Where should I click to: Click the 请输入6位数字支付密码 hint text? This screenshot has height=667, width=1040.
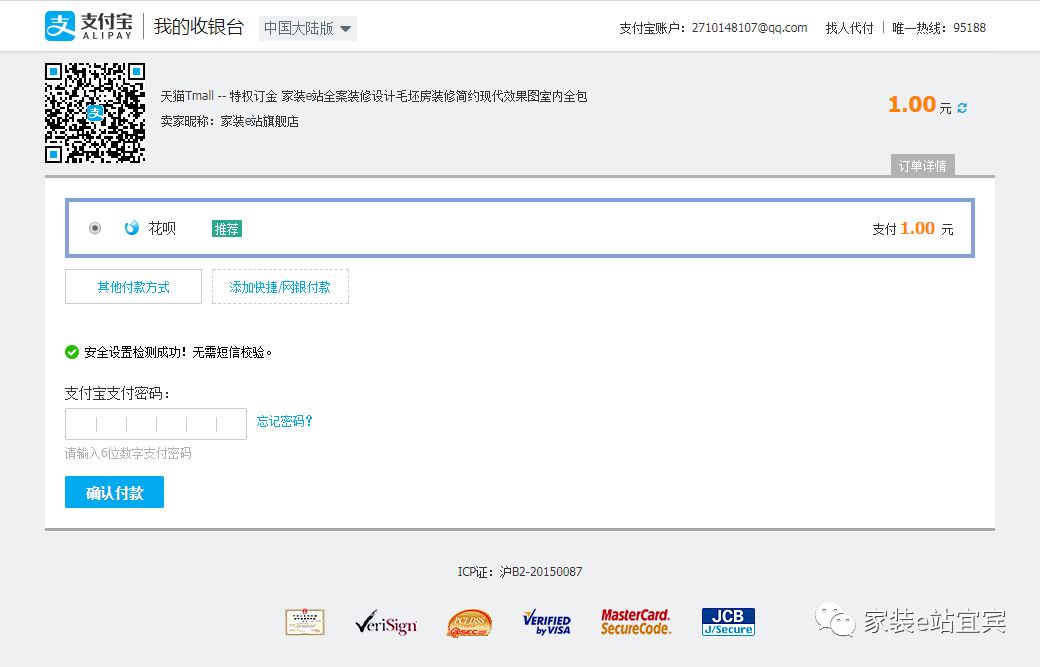(128, 454)
